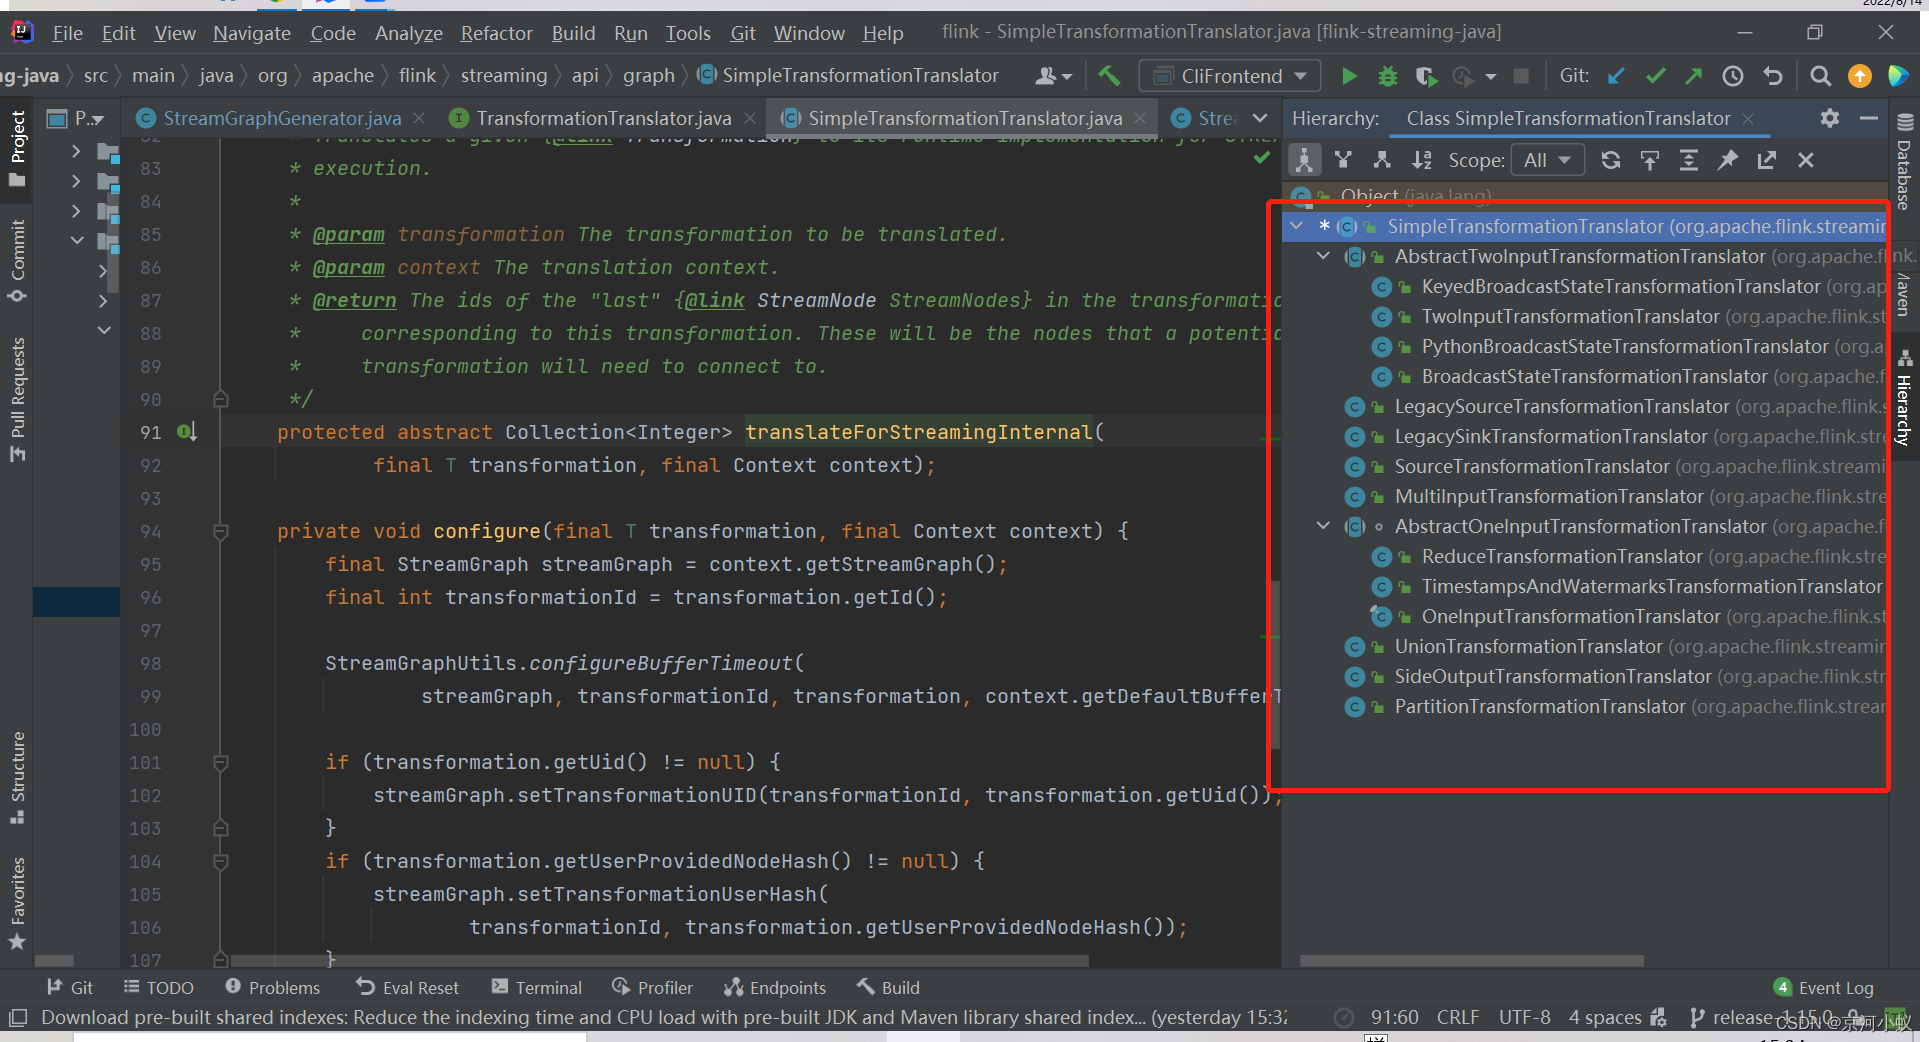Screen dimensions: 1929x1042
Task: Close hierarchy view with X icon
Action: point(1806,160)
